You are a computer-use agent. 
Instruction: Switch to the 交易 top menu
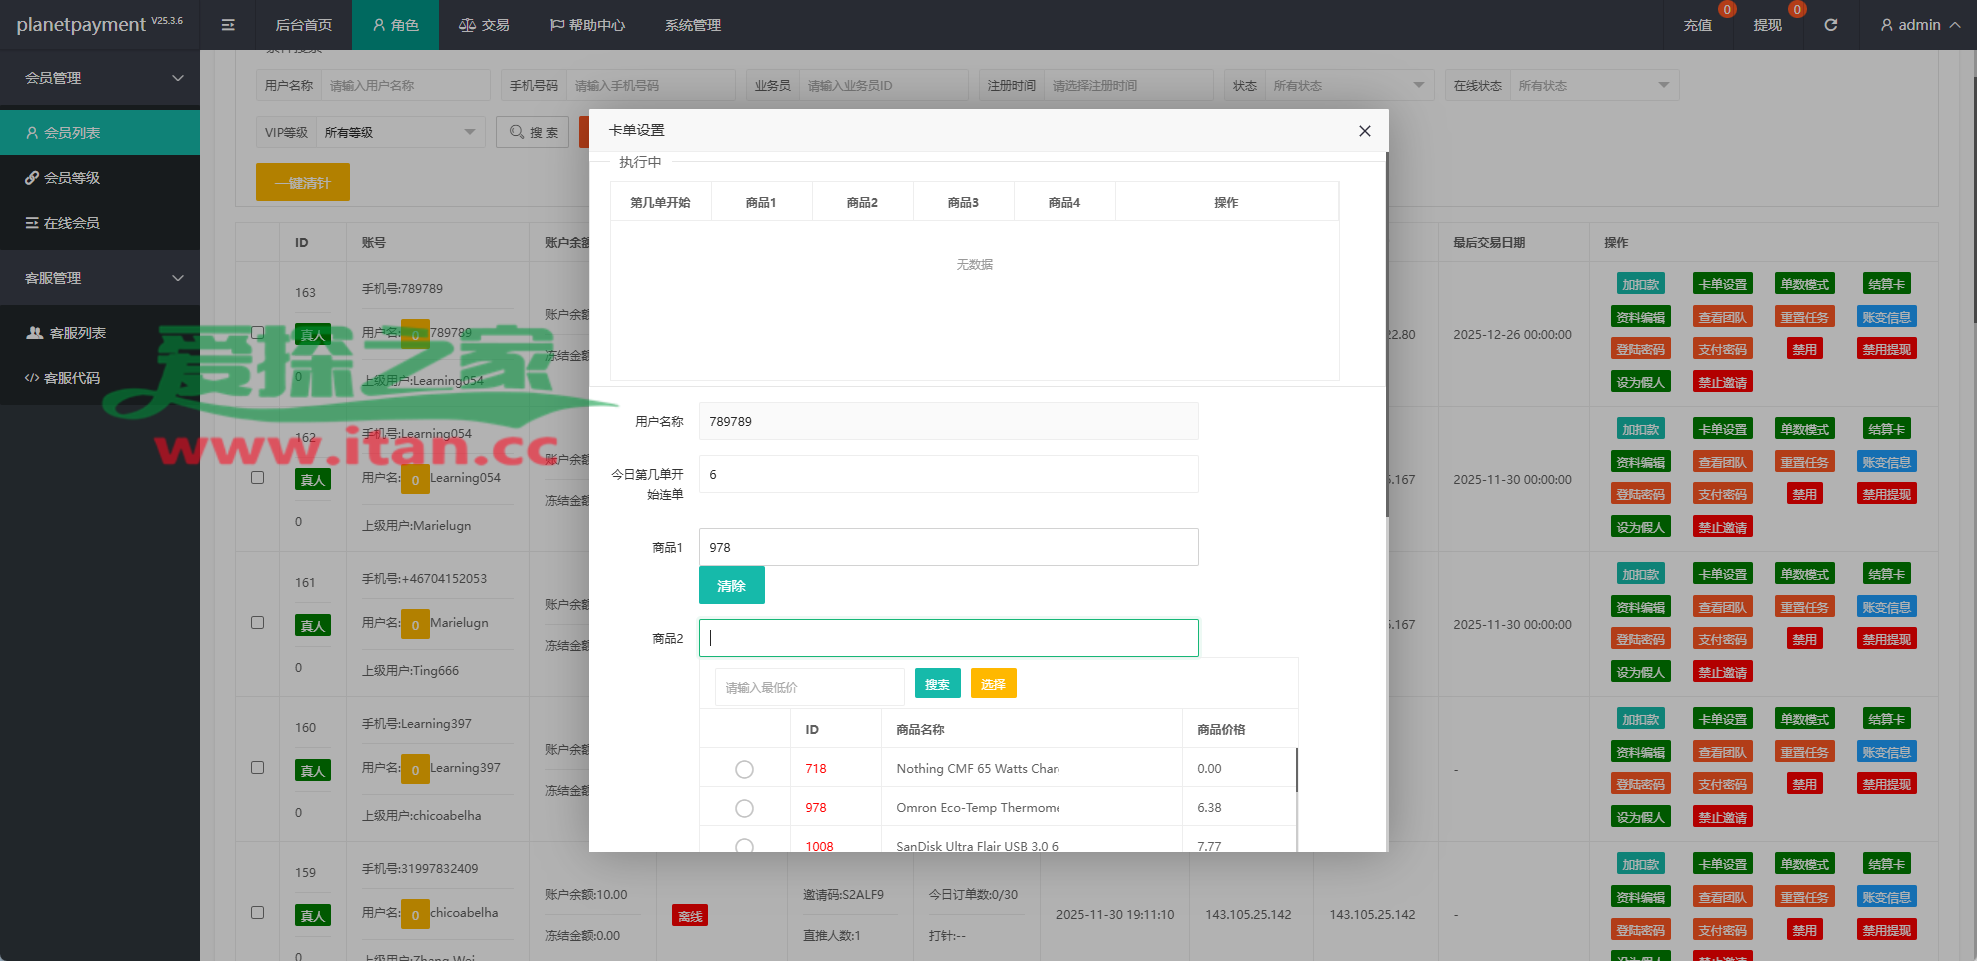(484, 25)
